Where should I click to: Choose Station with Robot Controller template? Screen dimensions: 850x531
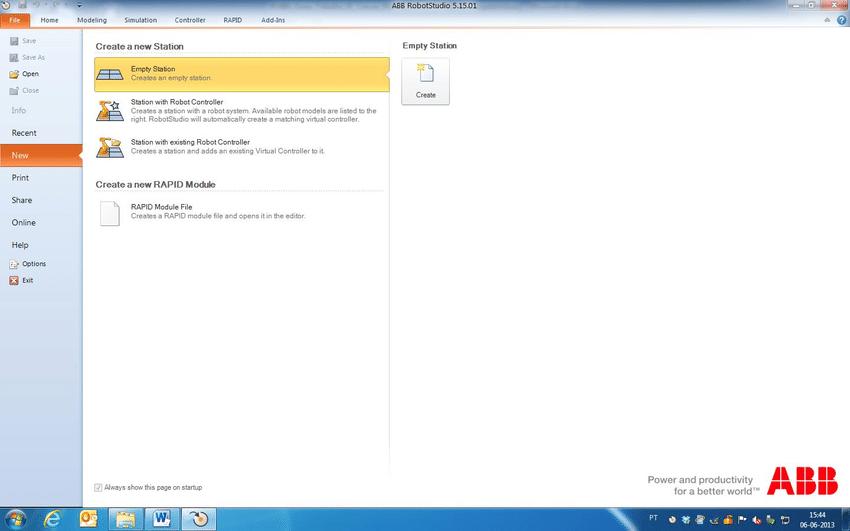pyautogui.click(x=242, y=111)
